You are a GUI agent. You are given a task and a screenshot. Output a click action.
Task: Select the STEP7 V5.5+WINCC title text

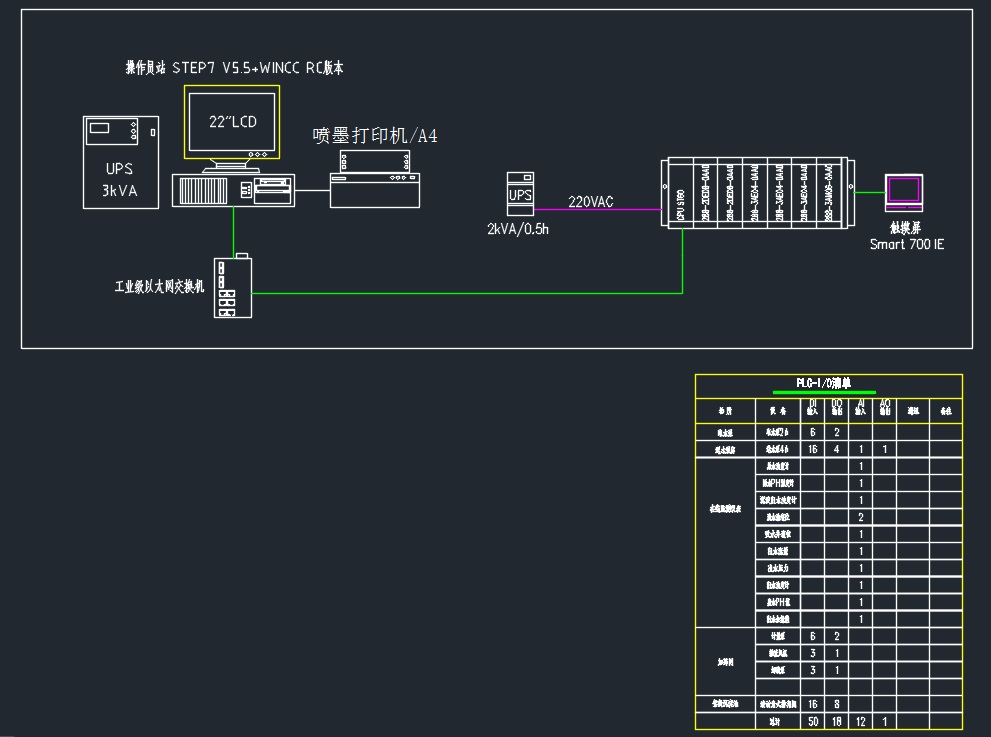(x=234, y=68)
